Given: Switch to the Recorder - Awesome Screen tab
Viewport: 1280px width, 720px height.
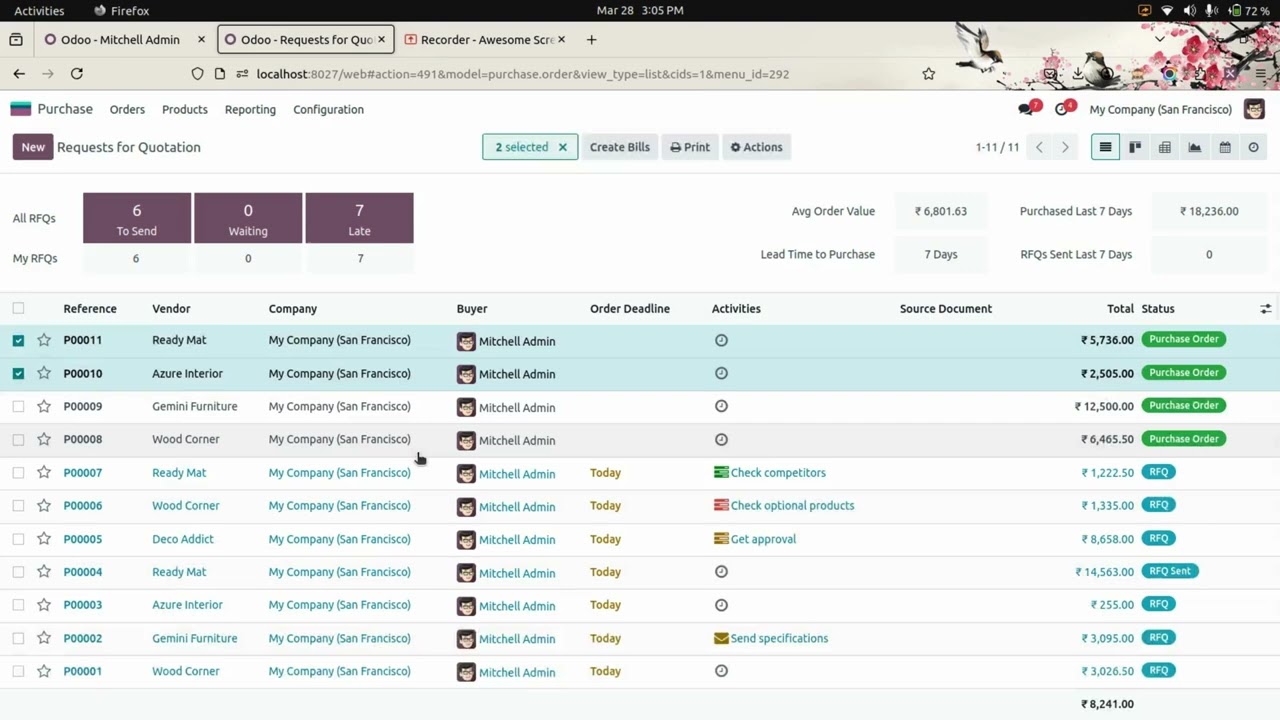Looking at the screenshot, I should coord(485,40).
